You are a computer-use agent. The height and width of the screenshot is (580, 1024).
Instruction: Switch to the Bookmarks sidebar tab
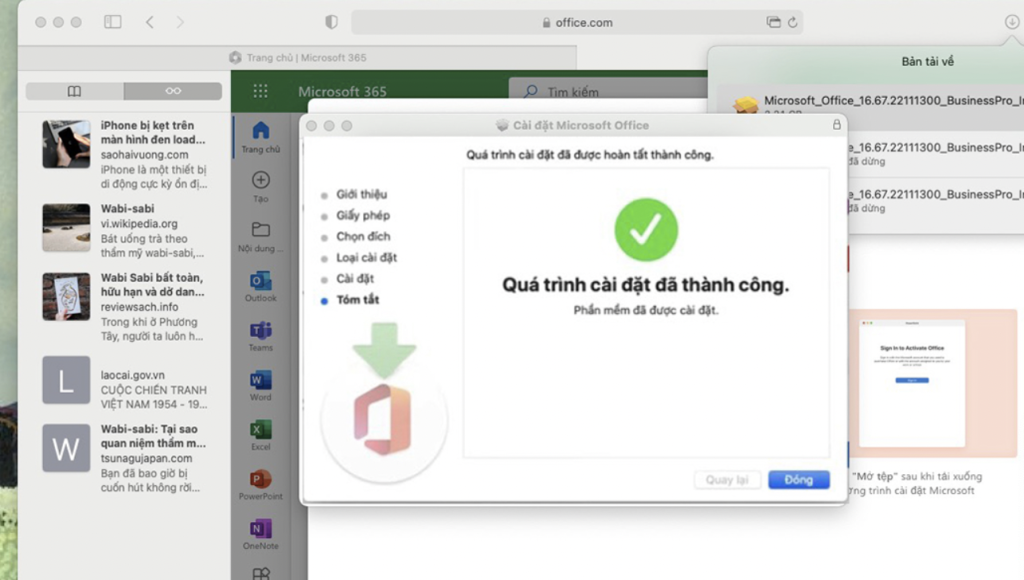[74, 91]
